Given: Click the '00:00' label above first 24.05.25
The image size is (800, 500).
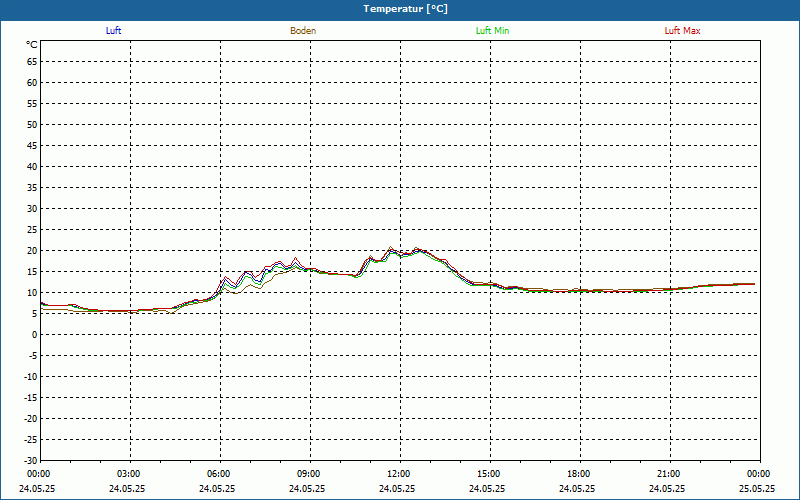Looking at the screenshot, I should tap(39, 474).
